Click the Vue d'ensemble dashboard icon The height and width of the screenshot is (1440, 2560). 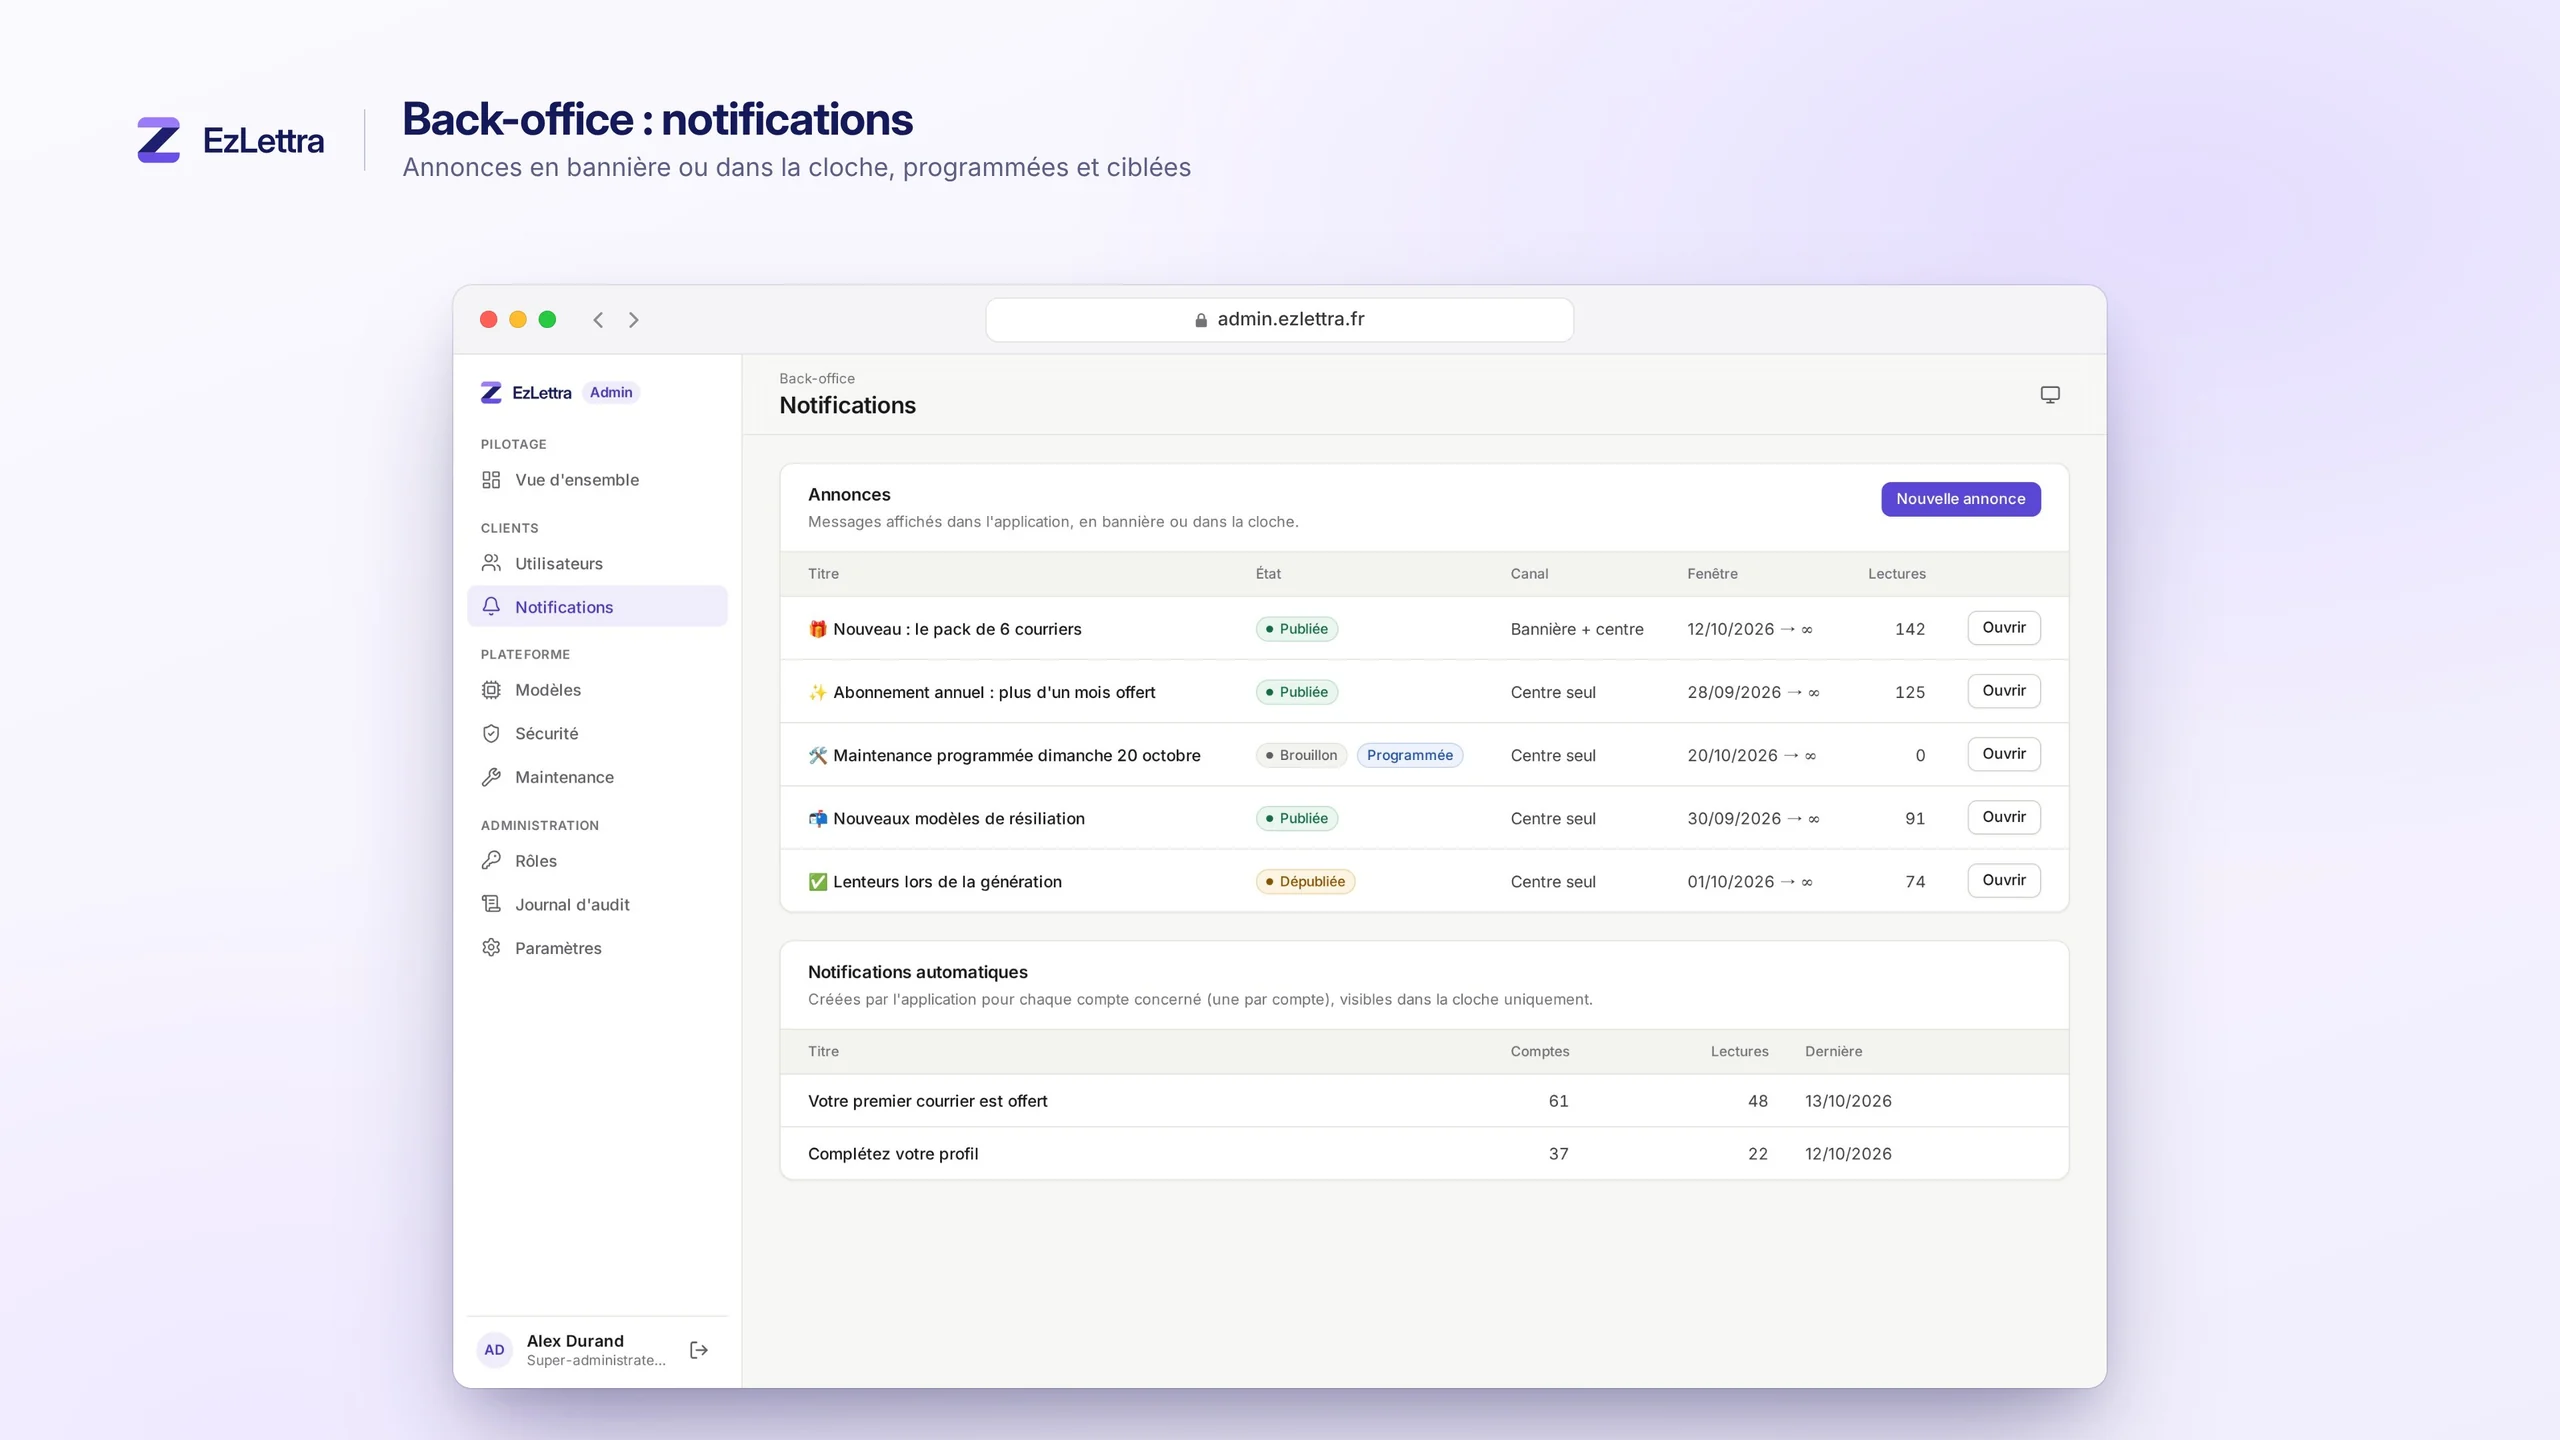(491, 480)
